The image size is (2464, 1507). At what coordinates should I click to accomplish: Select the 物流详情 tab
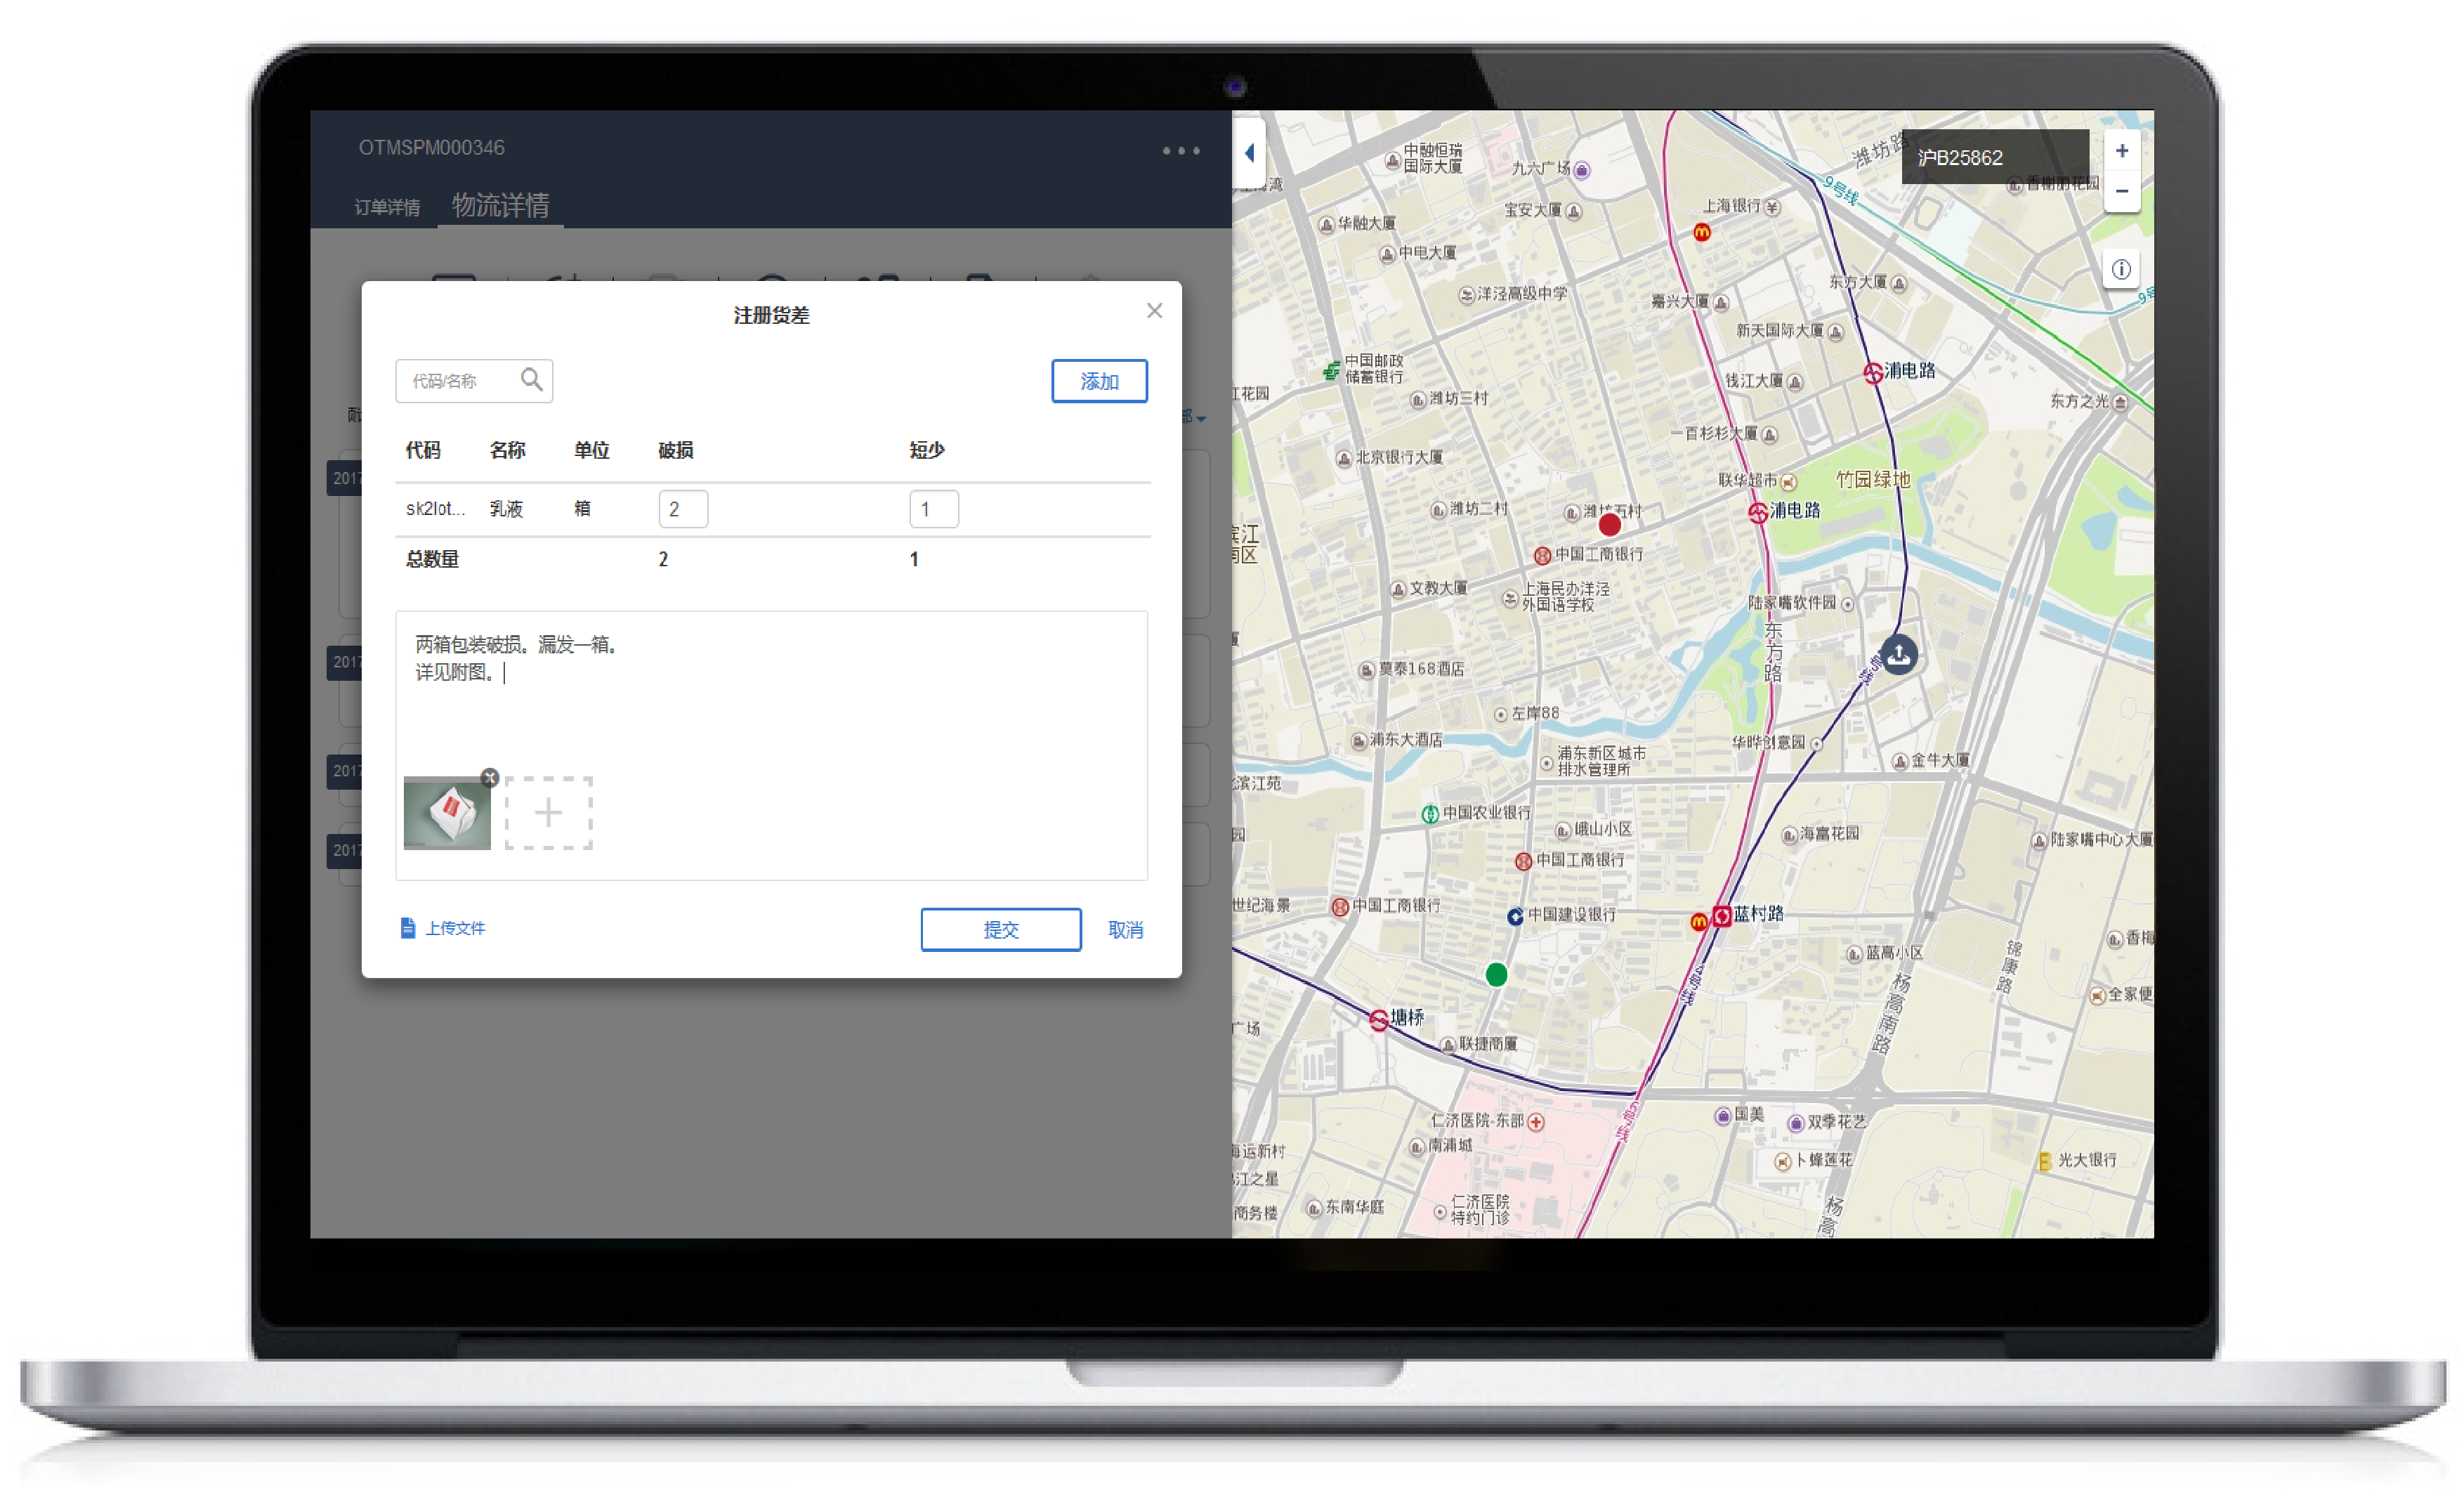click(x=500, y=205)
